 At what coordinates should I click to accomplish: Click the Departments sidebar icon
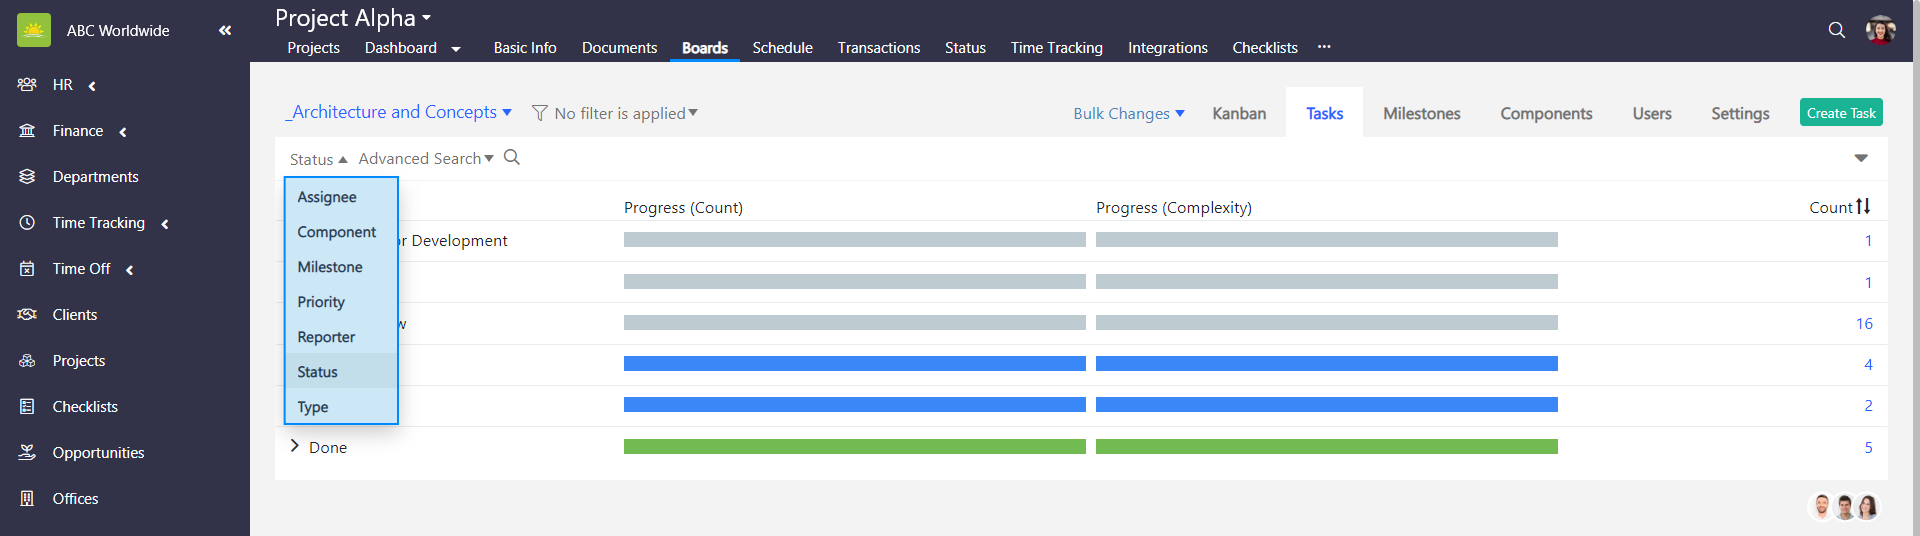pos(27,177)
